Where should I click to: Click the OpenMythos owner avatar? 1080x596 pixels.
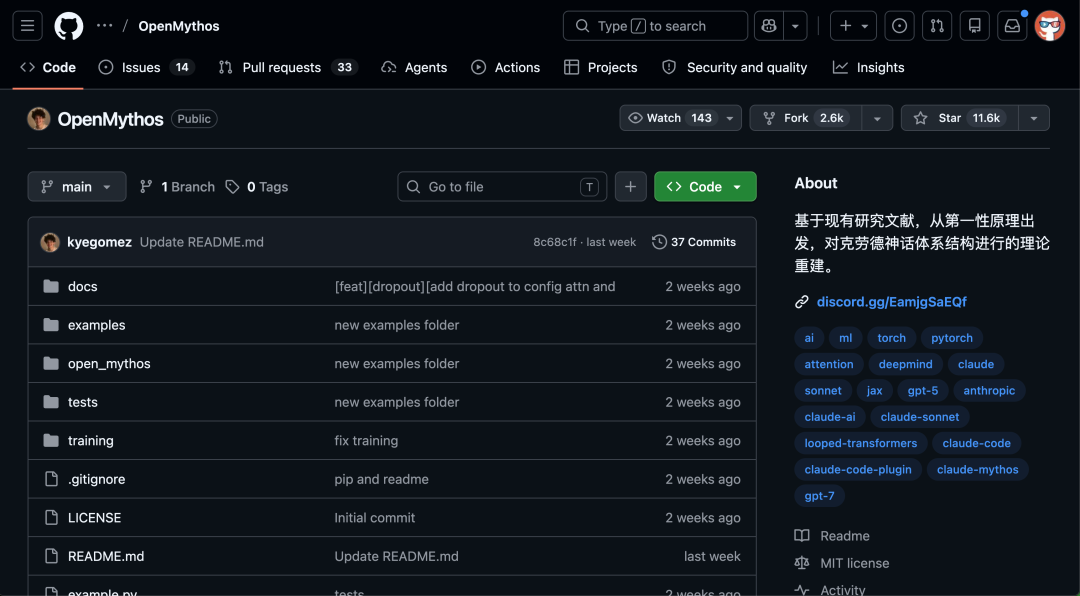point(39,119)
